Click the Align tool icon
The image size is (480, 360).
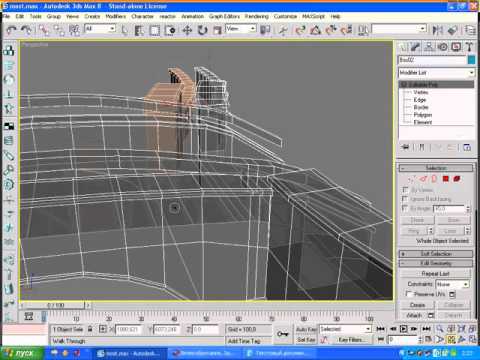(452, 30)
